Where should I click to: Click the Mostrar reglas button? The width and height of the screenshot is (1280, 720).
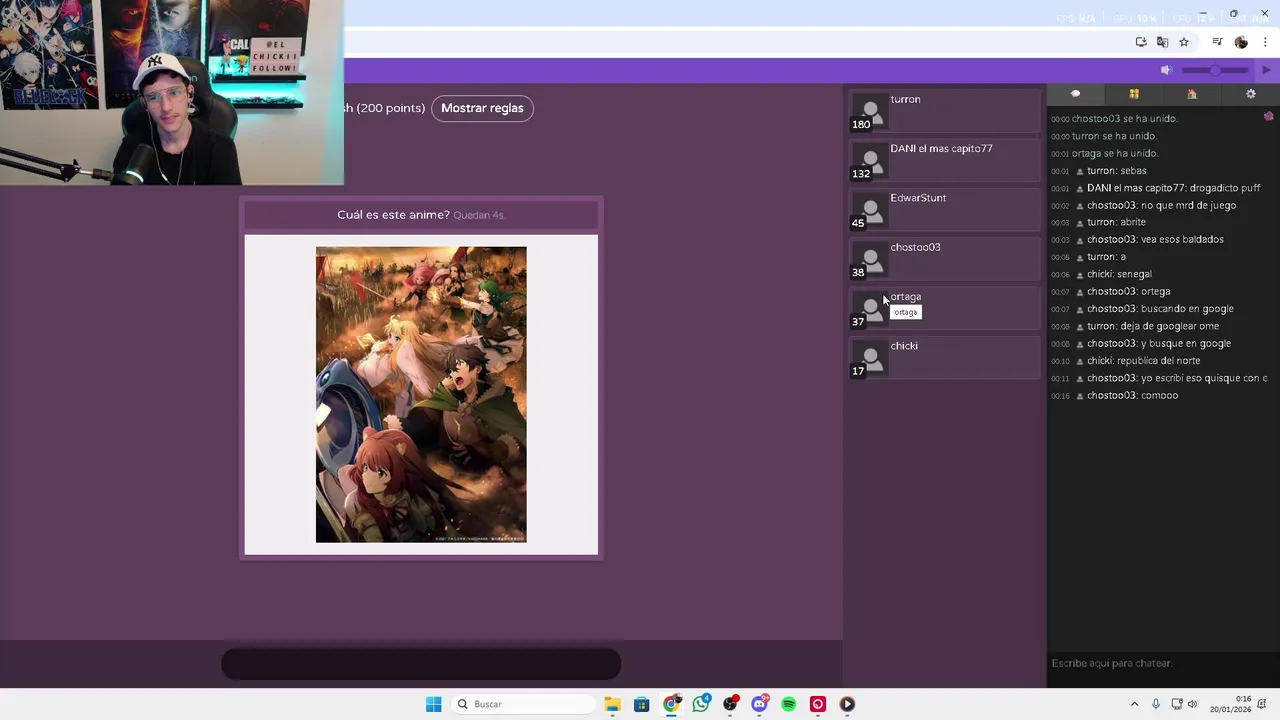(482, 108)
